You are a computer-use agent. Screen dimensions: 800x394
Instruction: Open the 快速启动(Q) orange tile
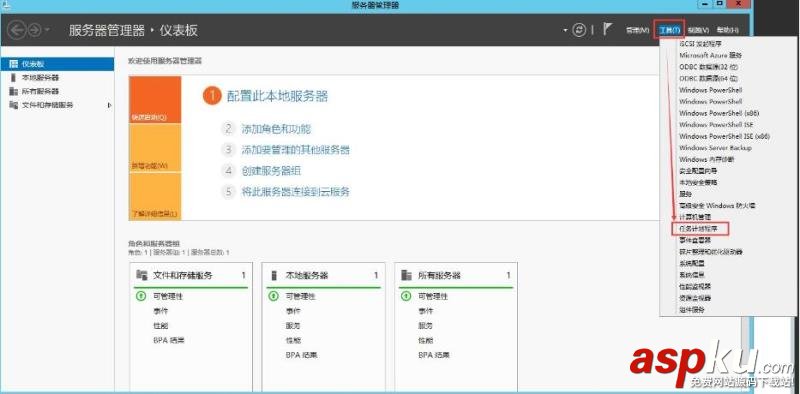pyautogui.click(x=155, y=100)
